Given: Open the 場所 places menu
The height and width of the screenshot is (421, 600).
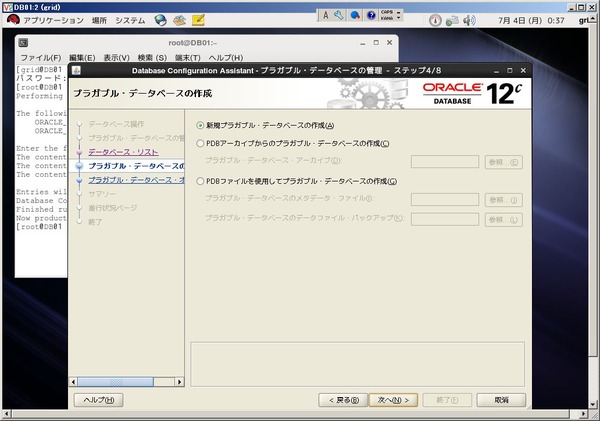Looking at the screenshot, I should 99,20.
